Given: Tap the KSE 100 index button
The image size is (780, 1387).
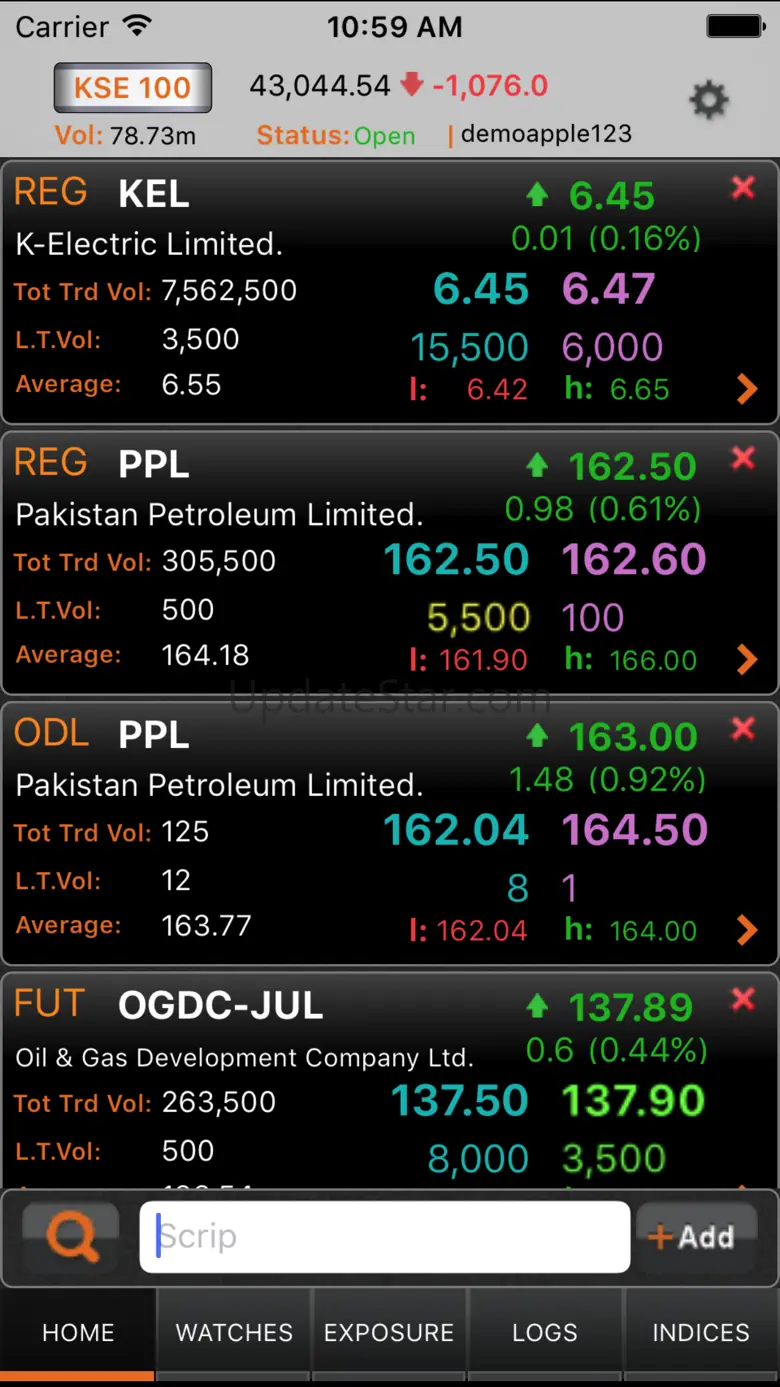Looking at the screenshot, I should (132, 88).
